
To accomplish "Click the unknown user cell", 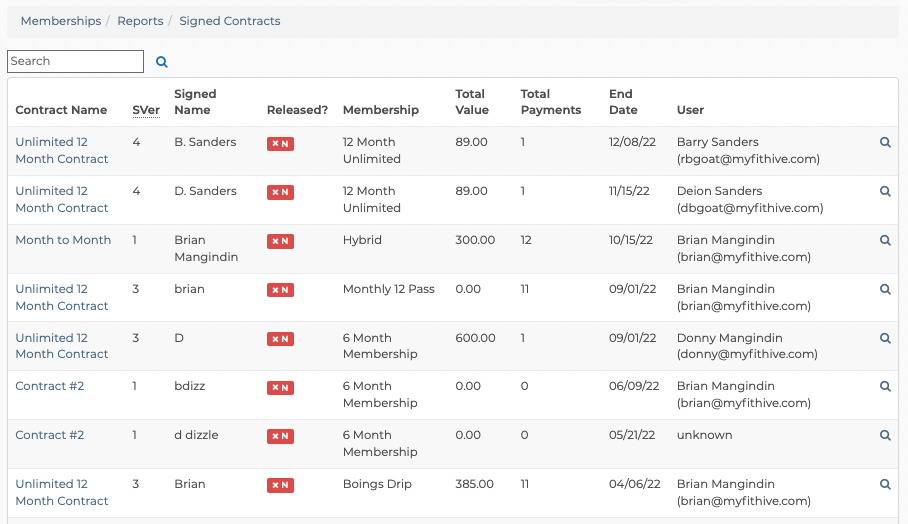I will (x=705, y=435).
